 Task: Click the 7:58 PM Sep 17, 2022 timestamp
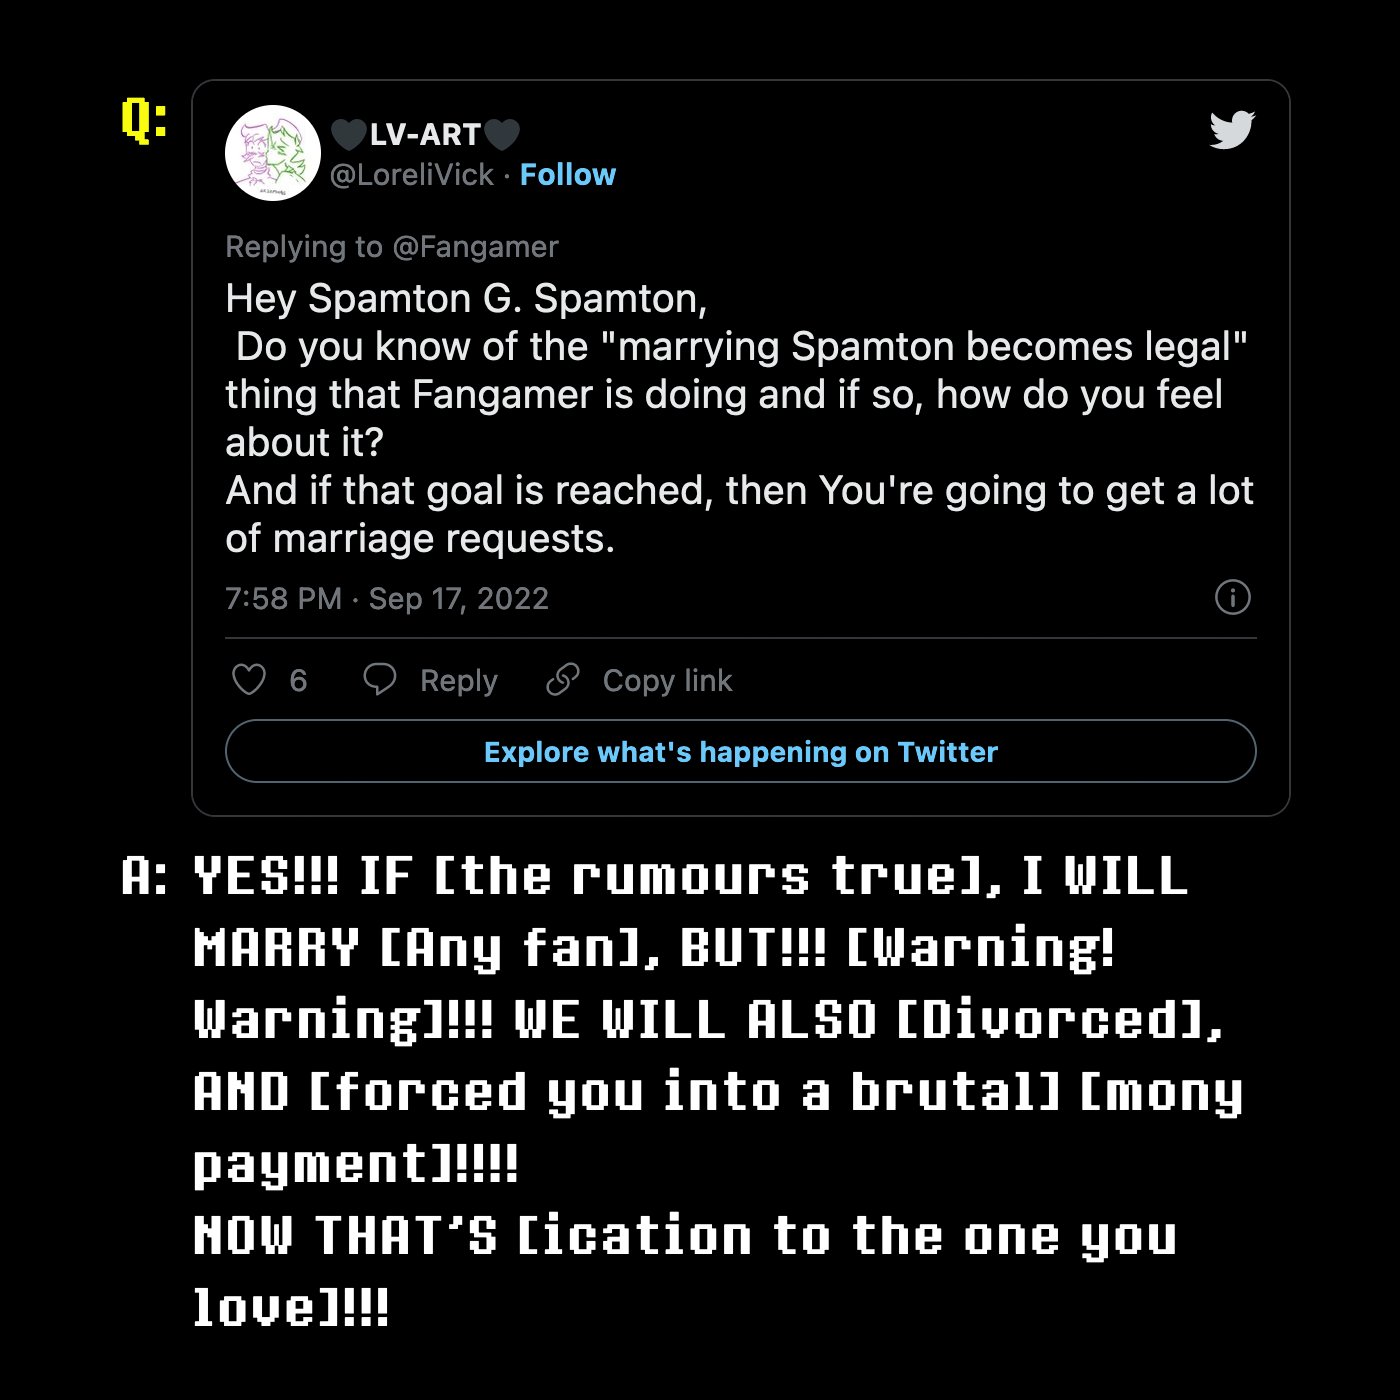[x=387, y=598]
